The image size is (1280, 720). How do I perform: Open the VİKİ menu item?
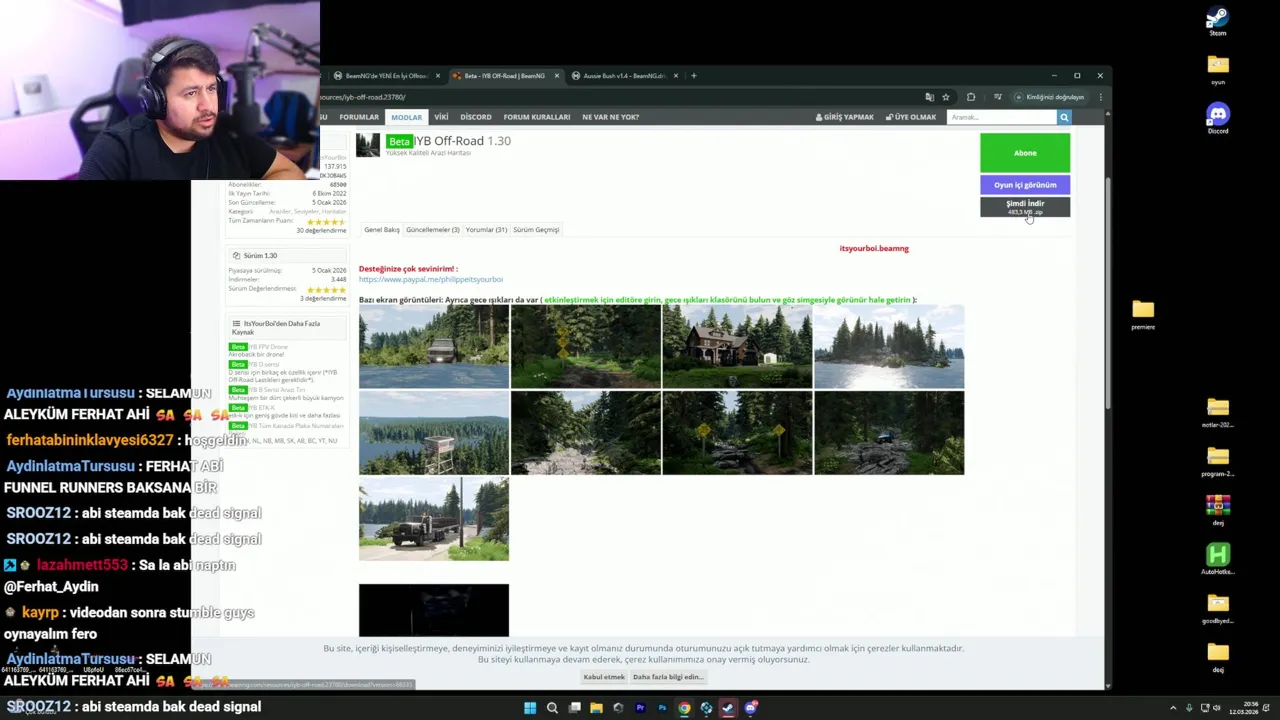point(441,117)
